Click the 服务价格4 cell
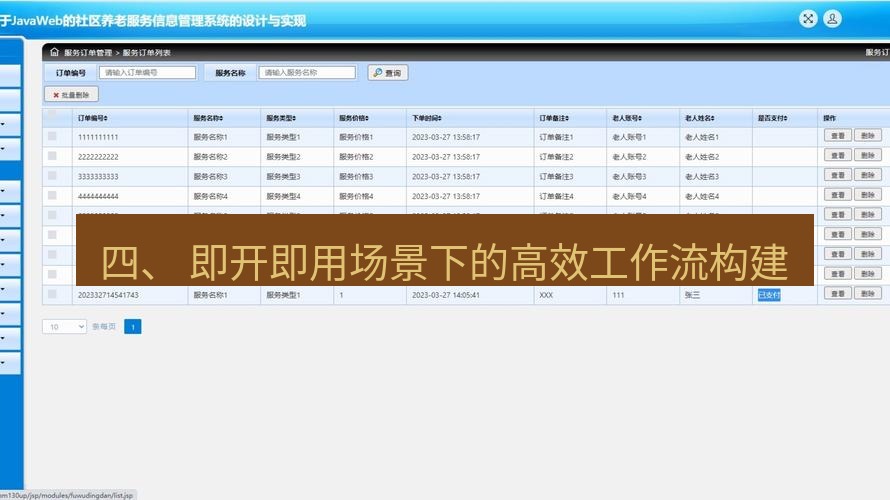Screen dimensions: 890x500 [x=356, y=196]
